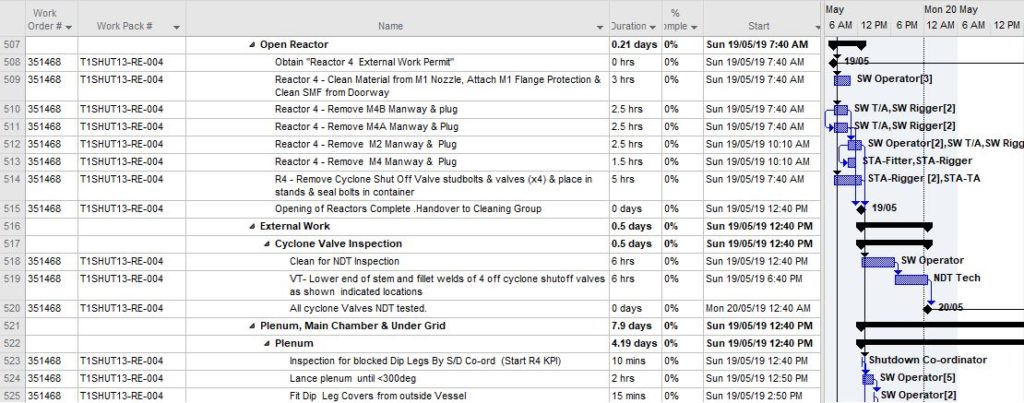1024x403 pixels.
Task: Collapse the Cyclone Valve Inspection group
Action: click(x=266, y=243)
